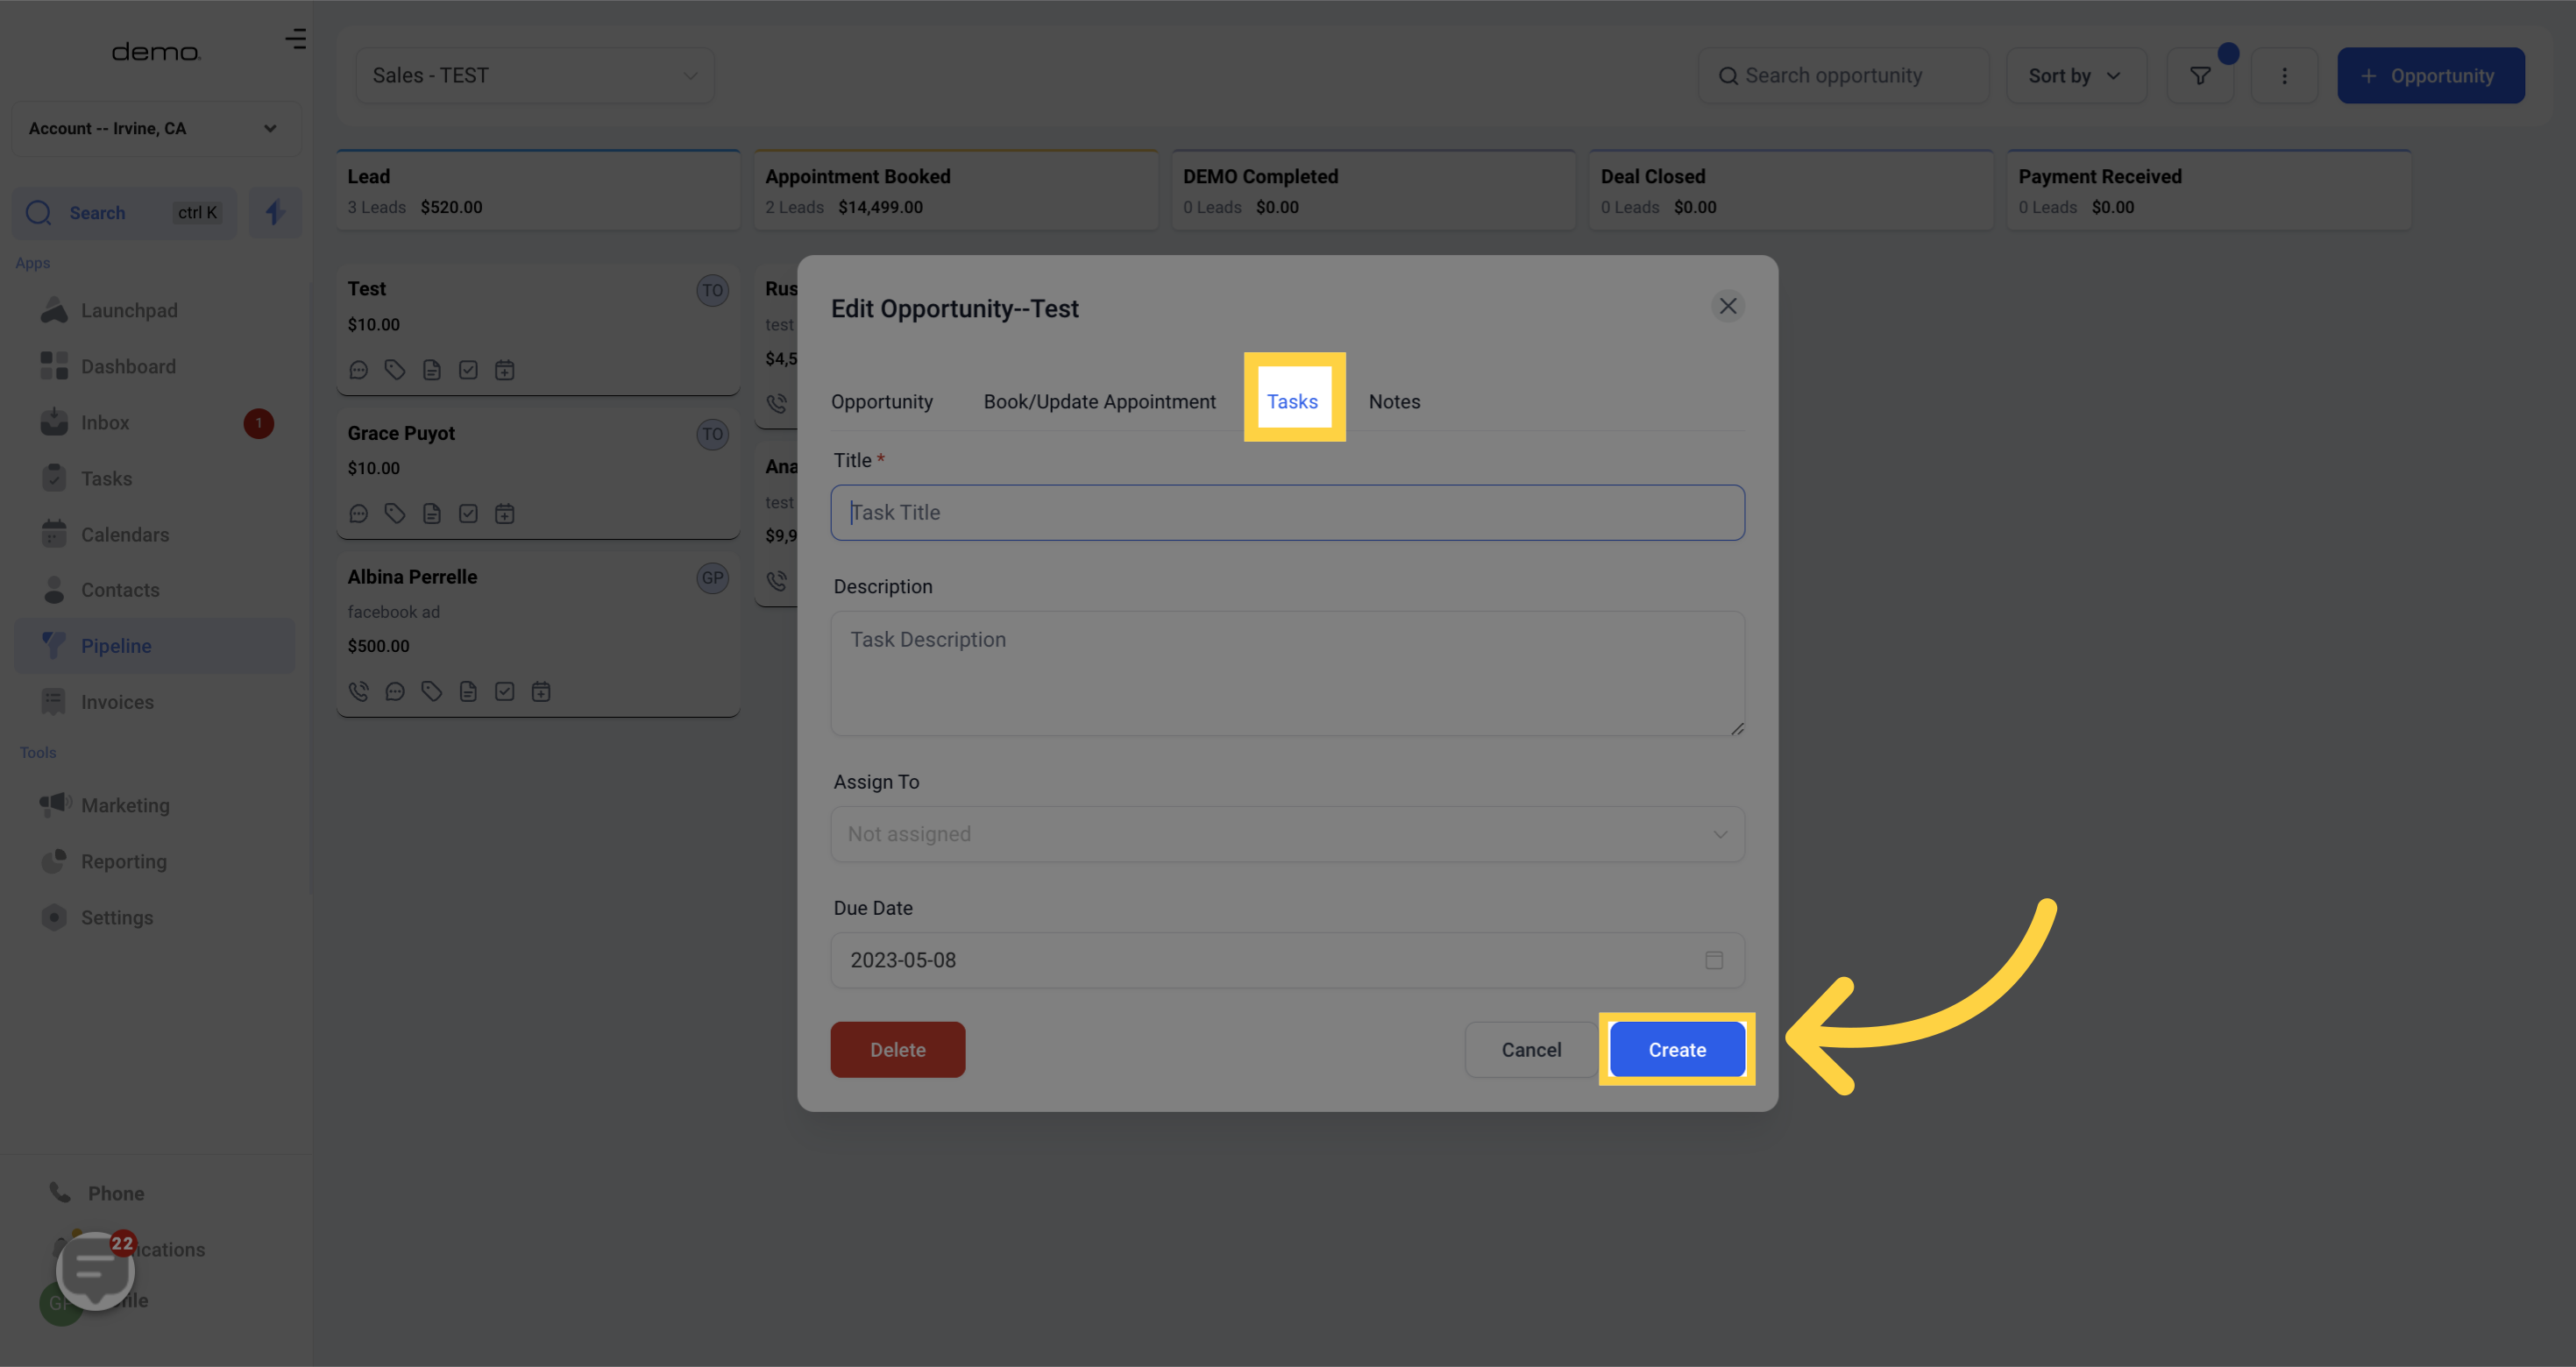Switch to Book/Update Appointment tab

(x=1099, y=401)
